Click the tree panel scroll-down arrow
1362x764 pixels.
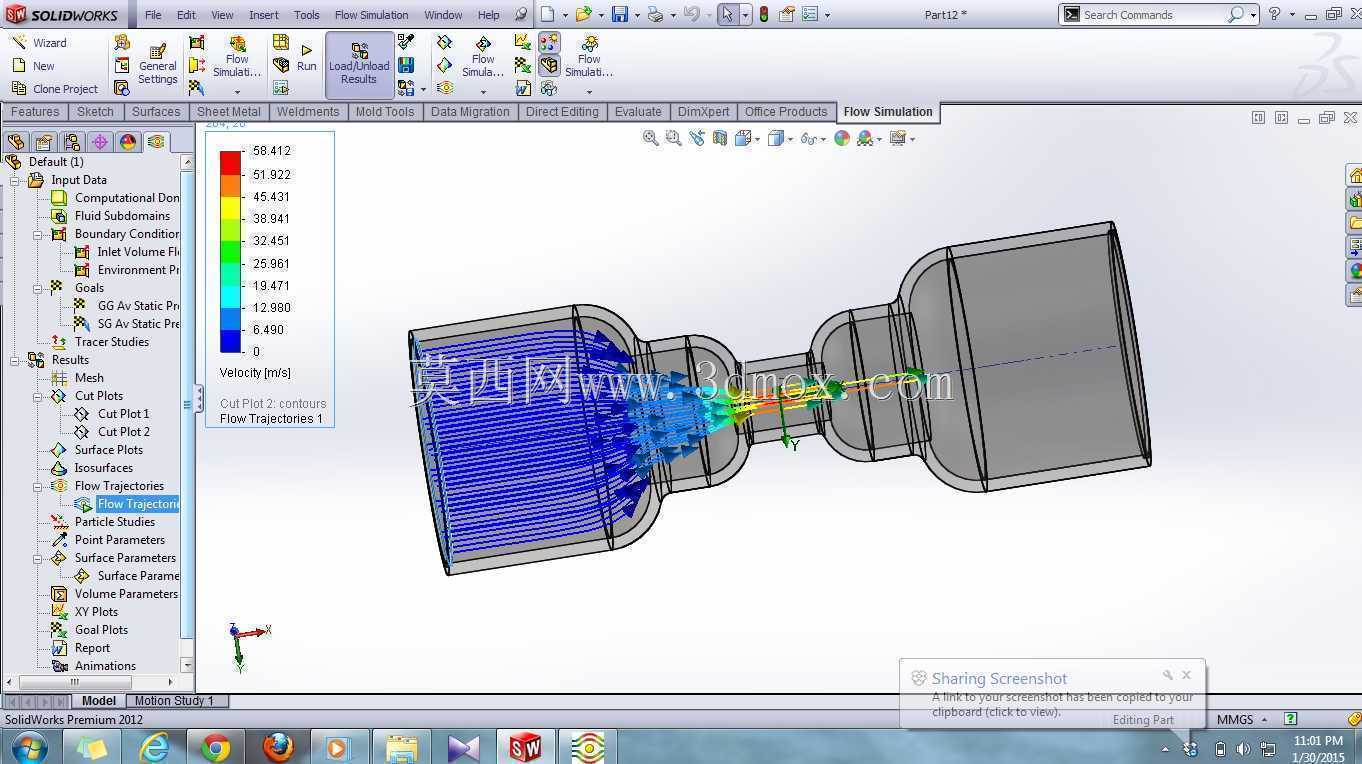click(x=187, y=665)
